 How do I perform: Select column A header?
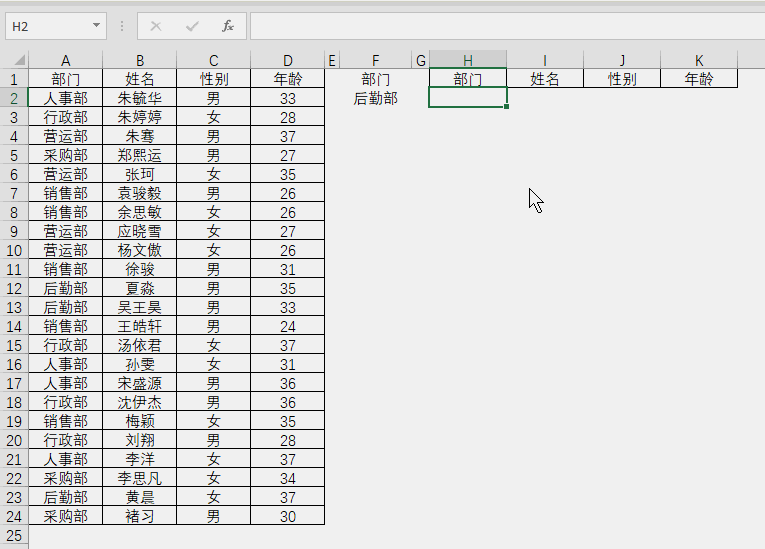65,60
